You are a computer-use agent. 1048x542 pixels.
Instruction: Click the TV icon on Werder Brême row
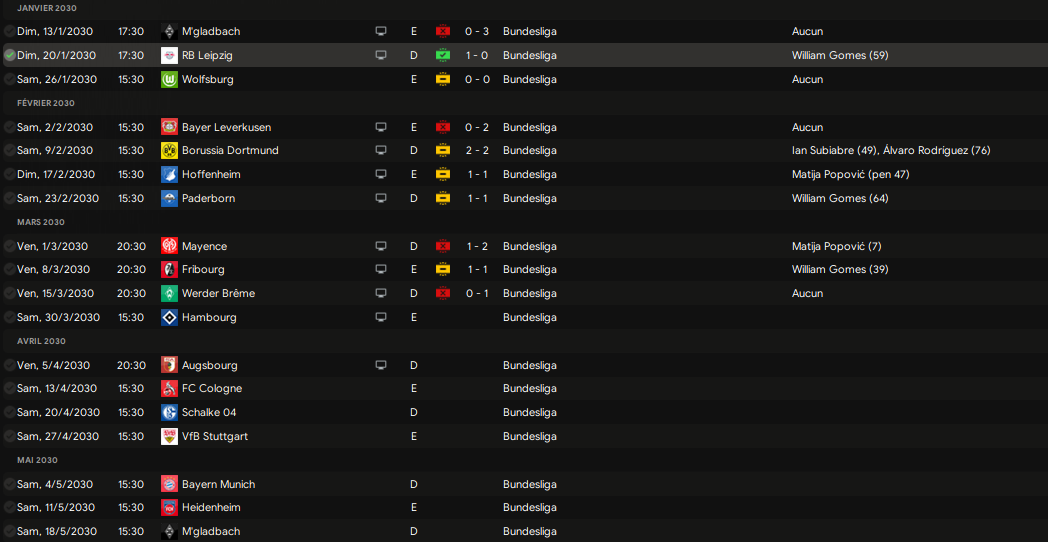(381, 293)
